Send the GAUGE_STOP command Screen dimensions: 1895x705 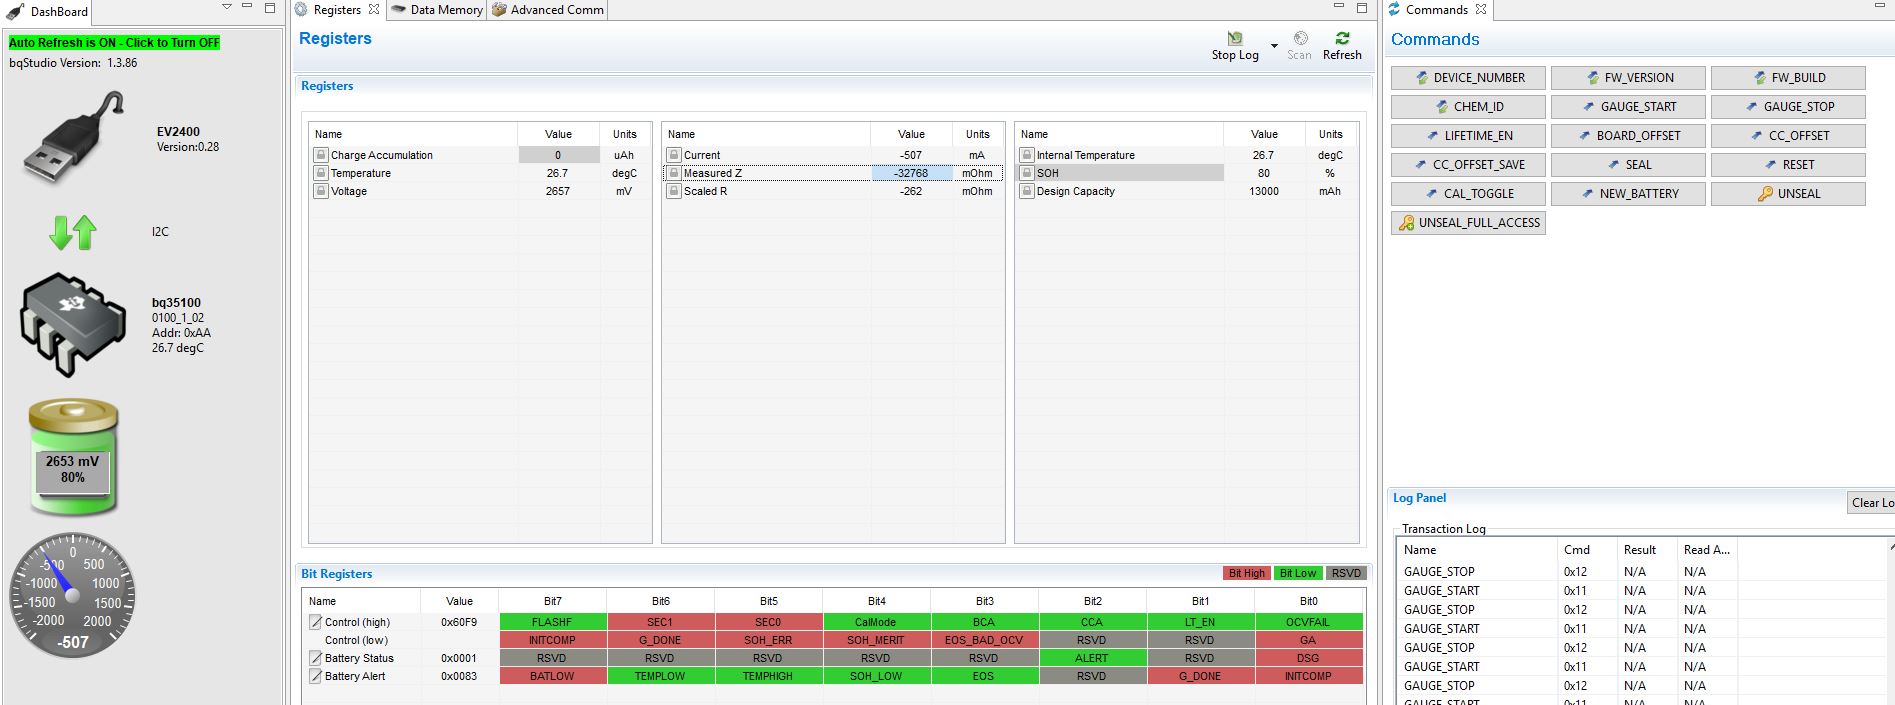[1788, 107]
